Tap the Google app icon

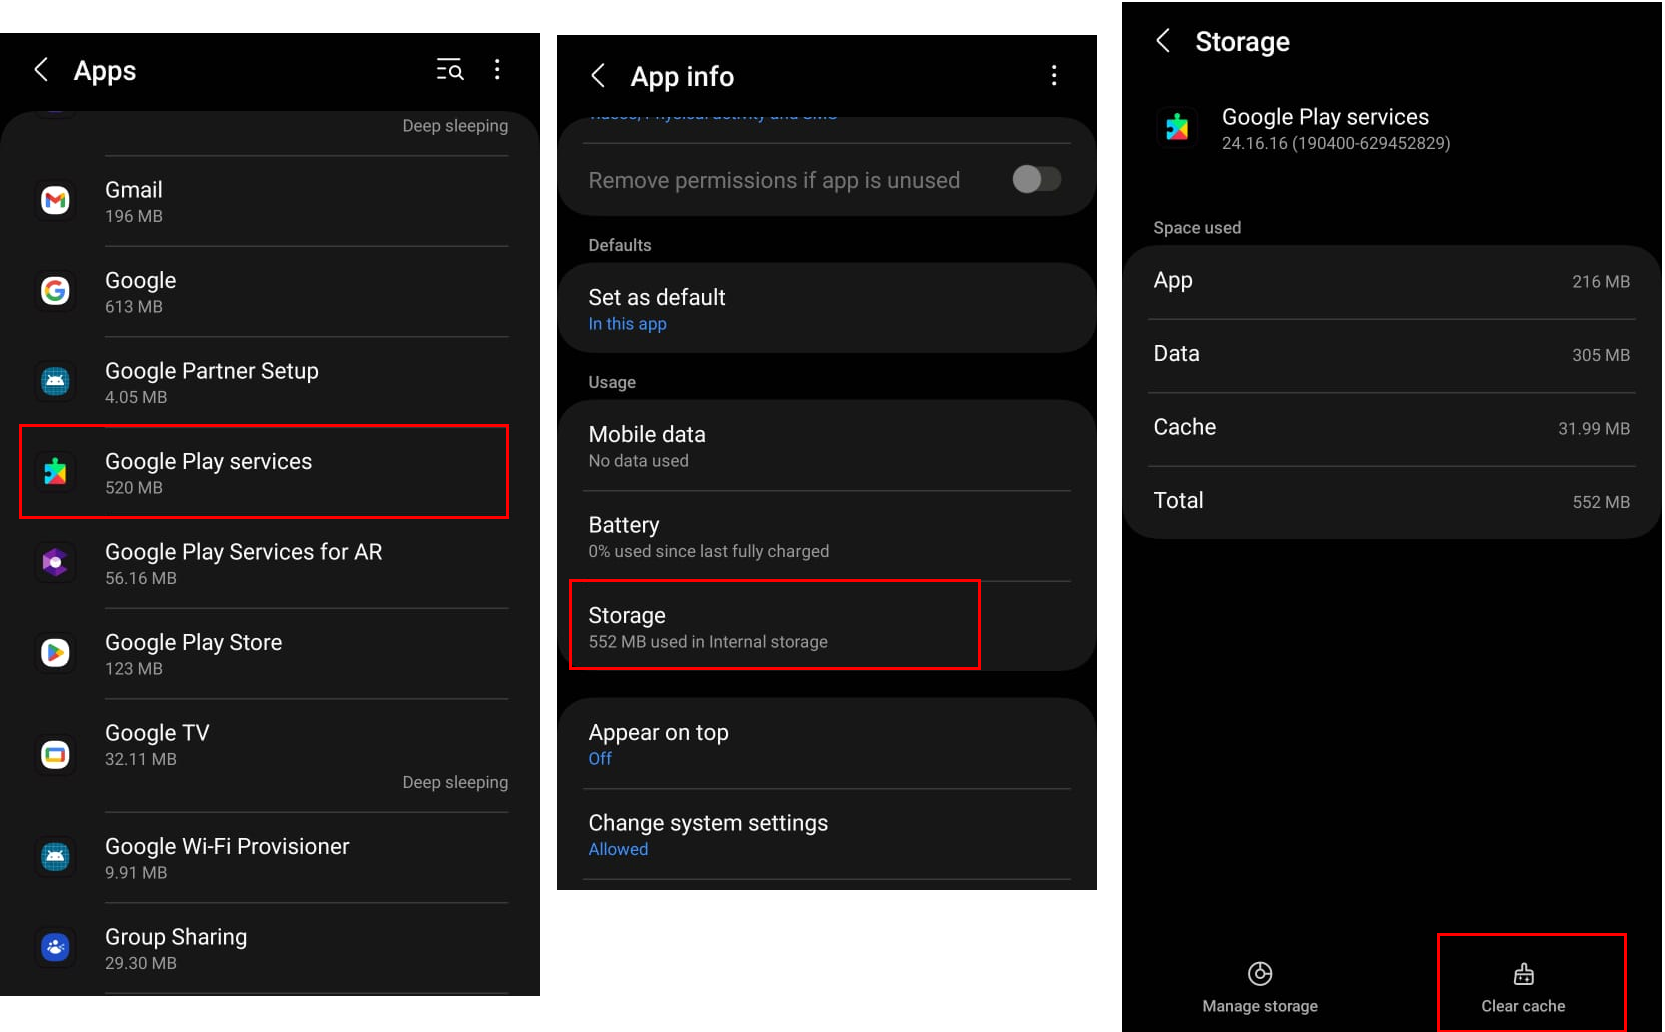[55, 291]
